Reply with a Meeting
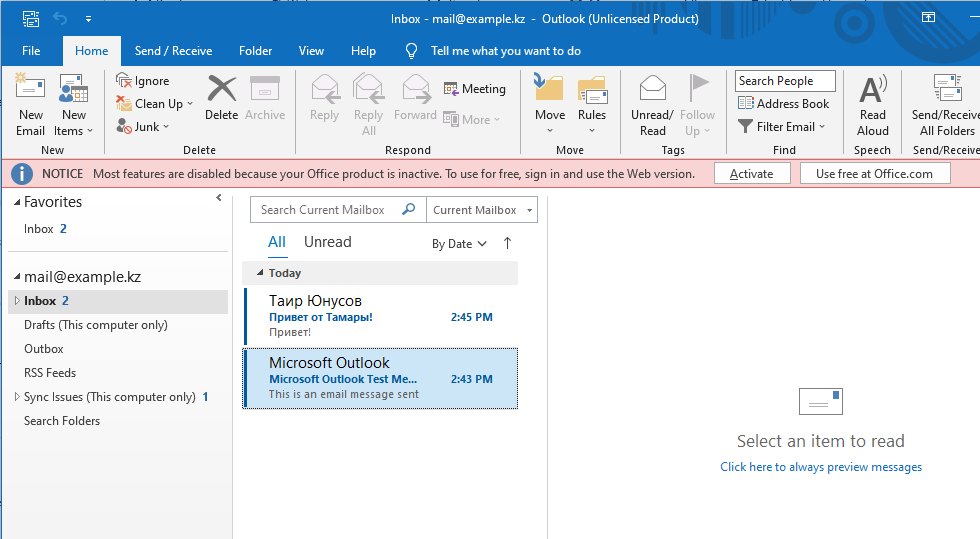Viewport: 980px width, 539px height. click(x=475, y=89)
